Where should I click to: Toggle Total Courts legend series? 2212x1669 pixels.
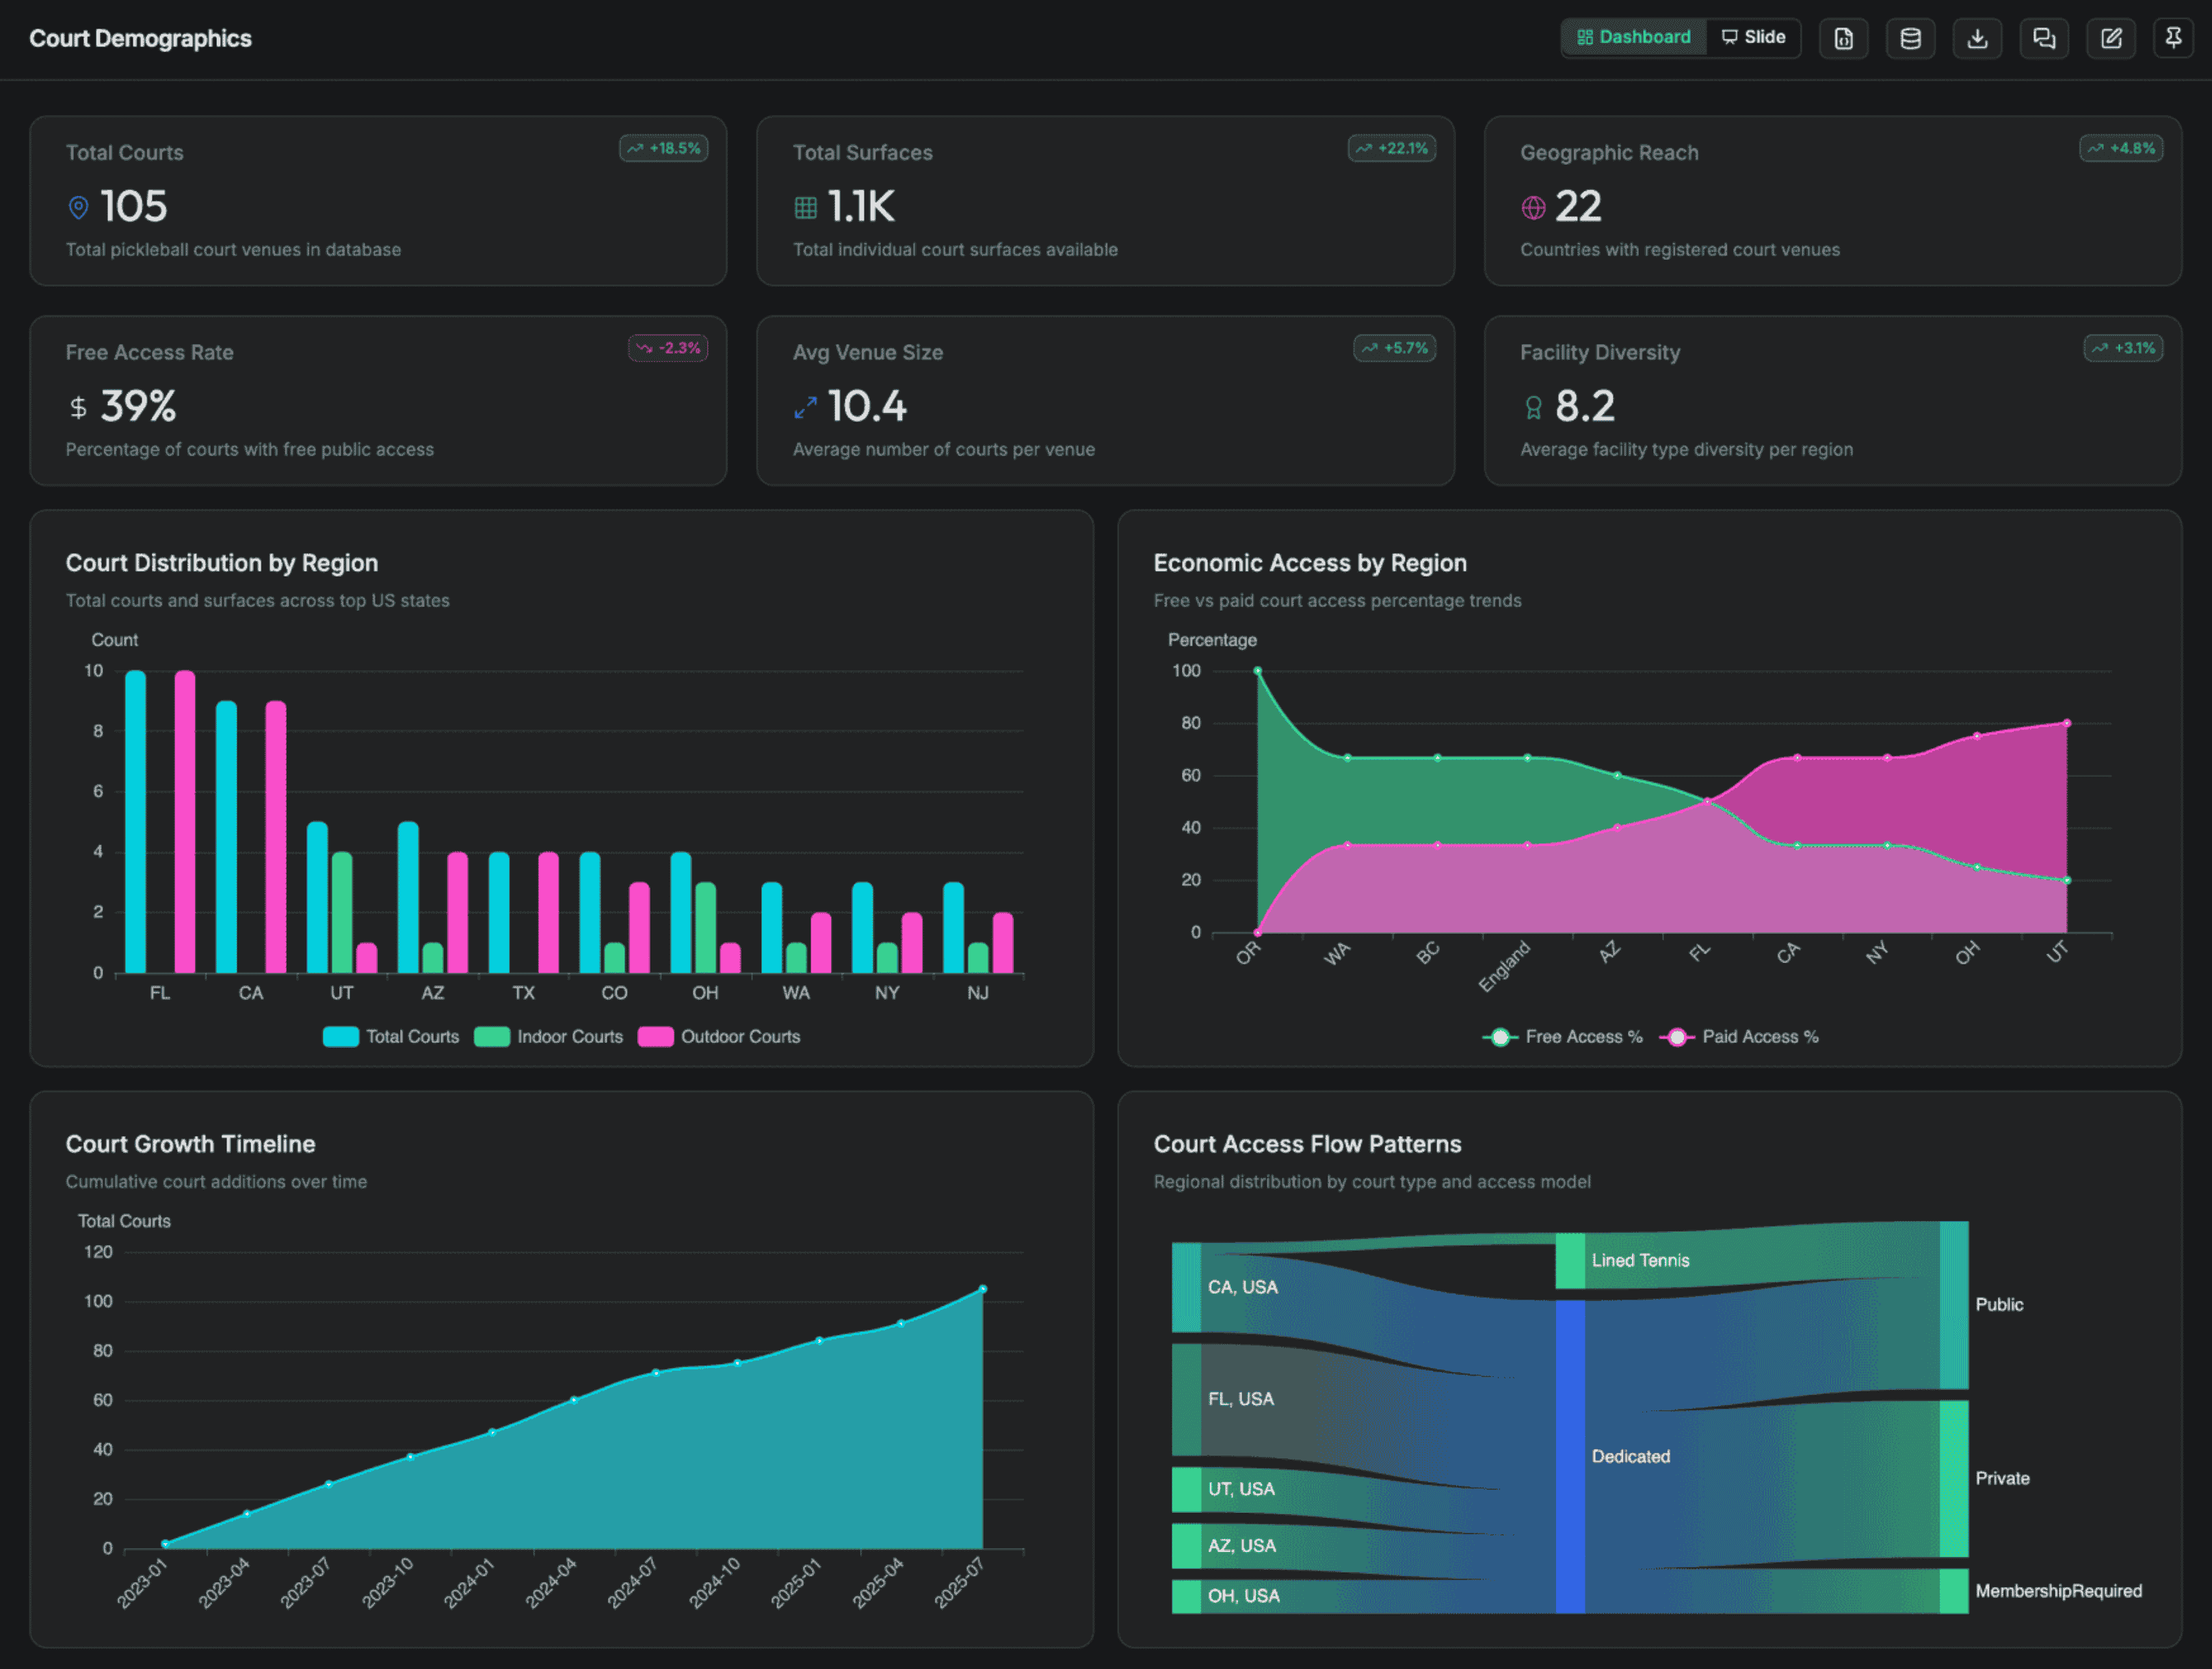(391, 1036)
